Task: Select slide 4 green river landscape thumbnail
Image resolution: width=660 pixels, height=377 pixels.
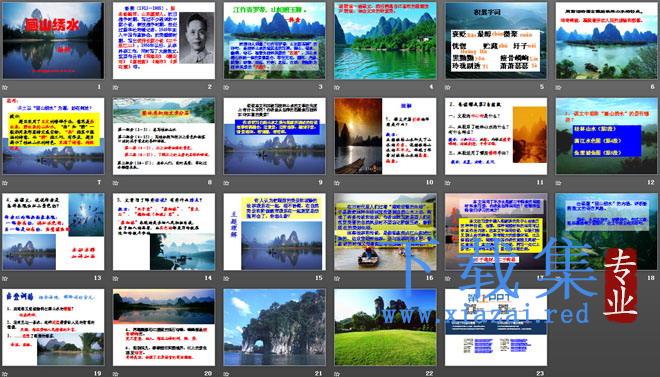Action: click(x=385, y=41)
